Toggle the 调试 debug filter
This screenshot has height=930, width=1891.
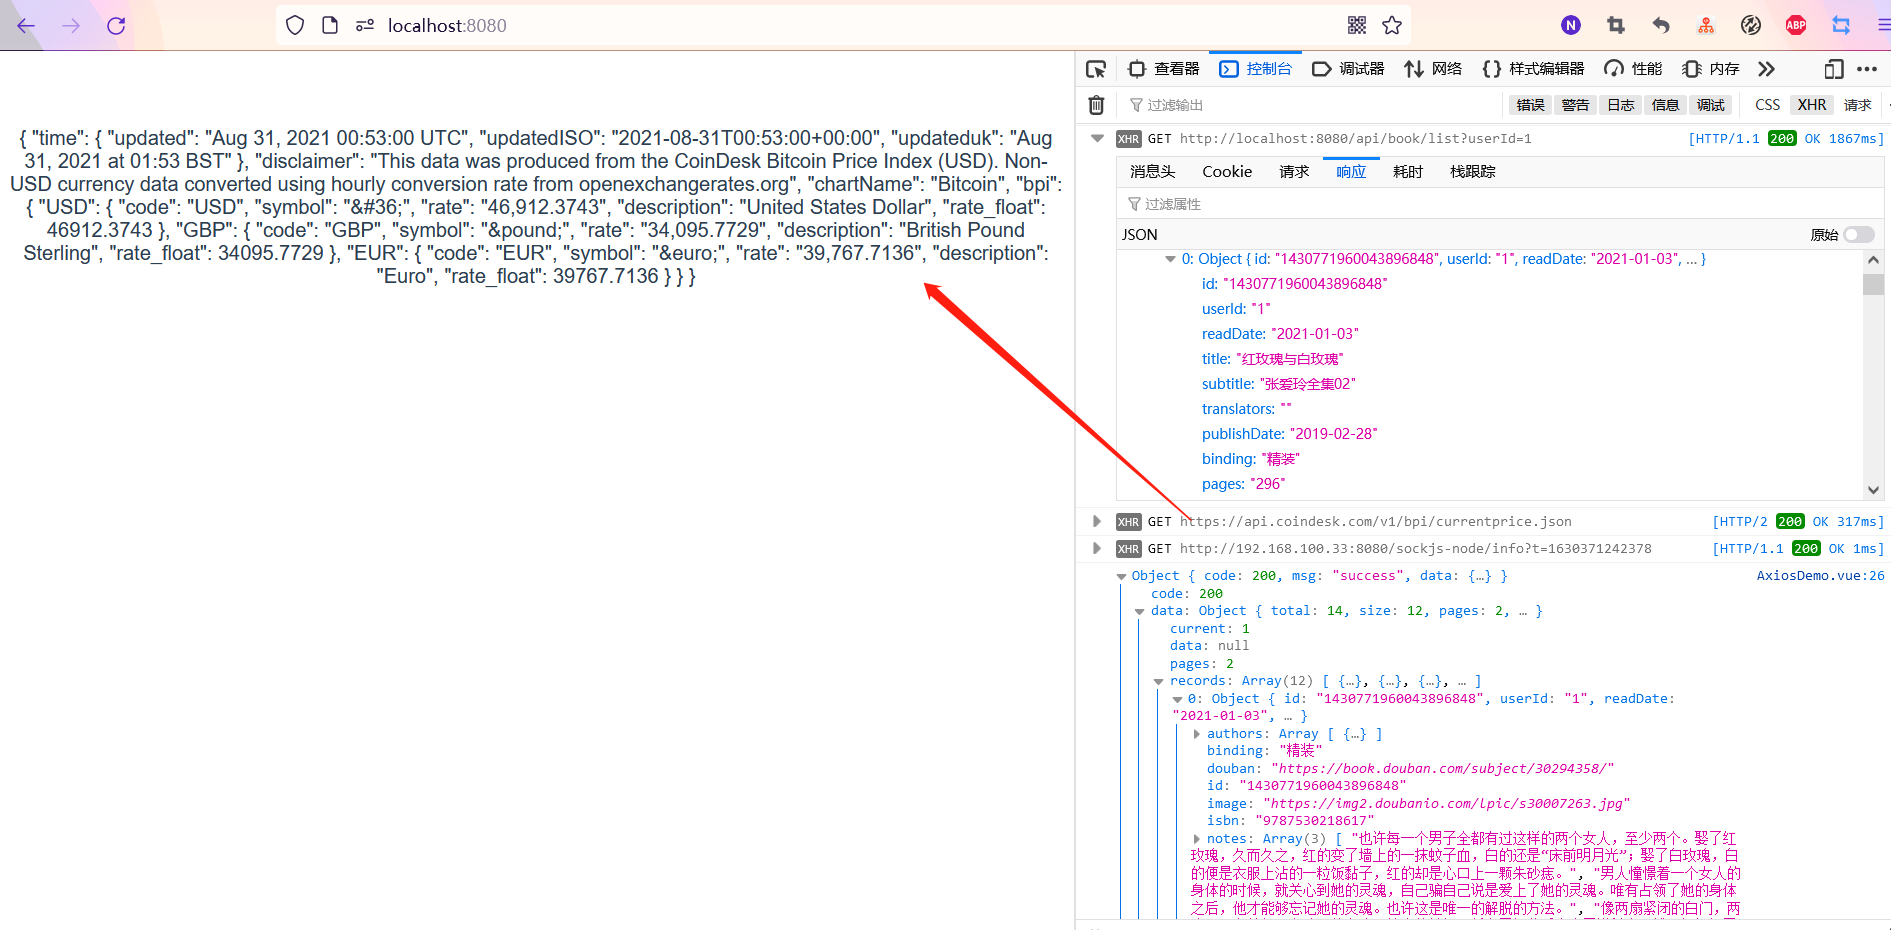click(x=1711, y=105)
